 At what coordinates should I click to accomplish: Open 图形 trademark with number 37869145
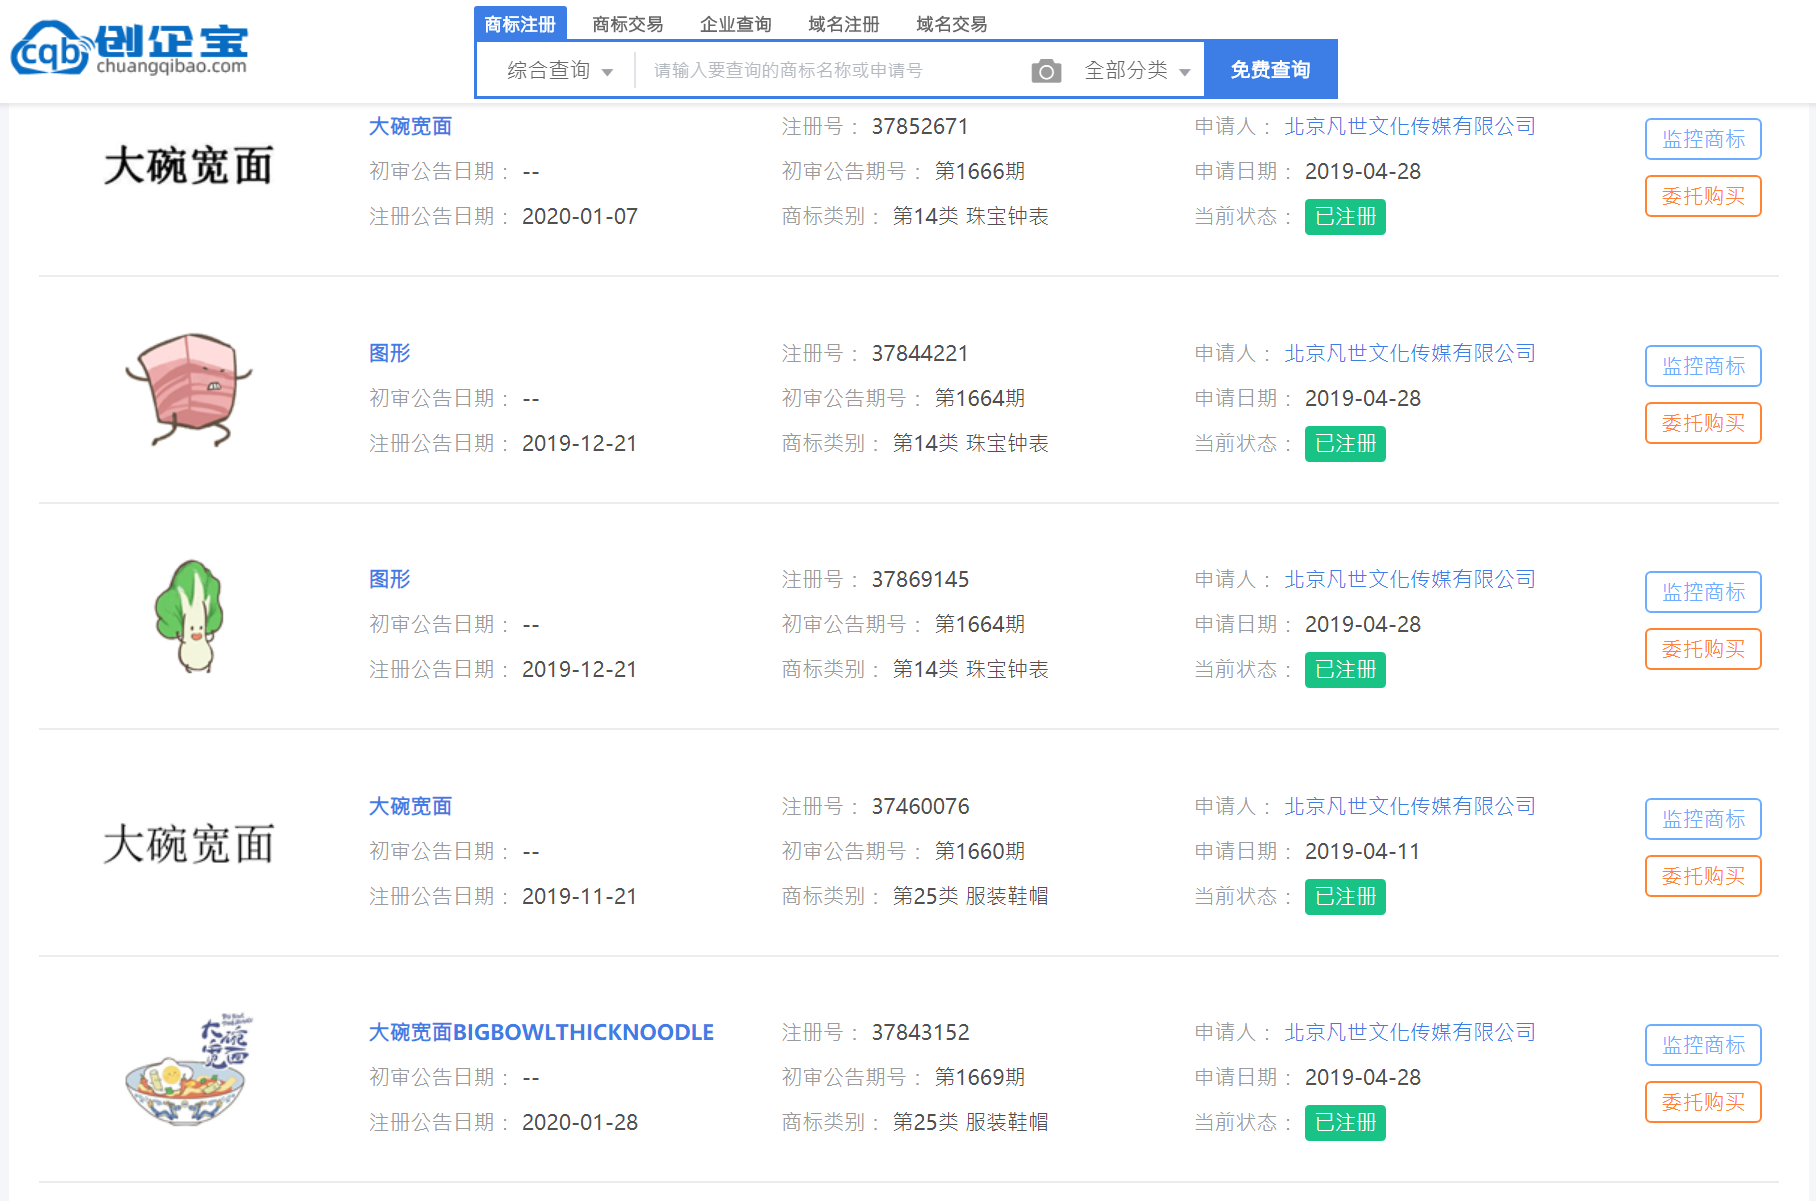(x=390, y=579)
